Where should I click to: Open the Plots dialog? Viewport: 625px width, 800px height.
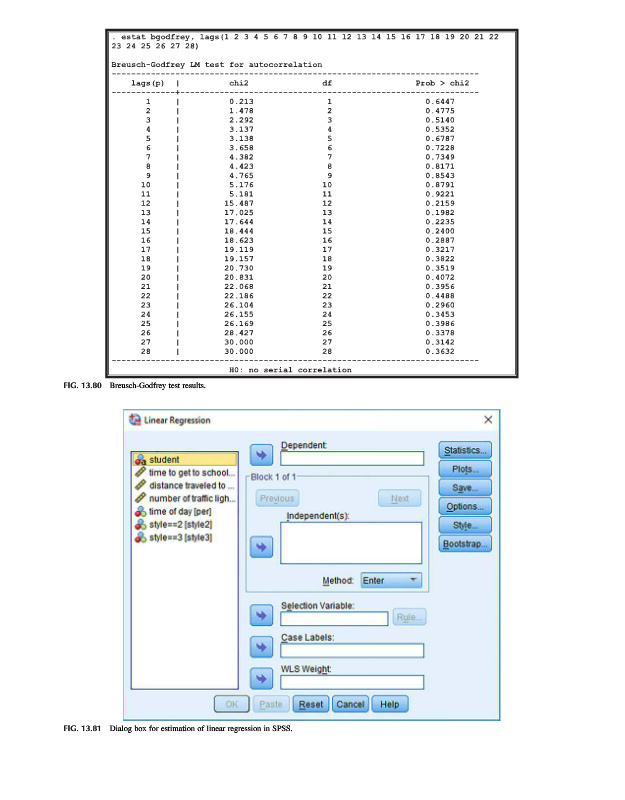(466, 468)
